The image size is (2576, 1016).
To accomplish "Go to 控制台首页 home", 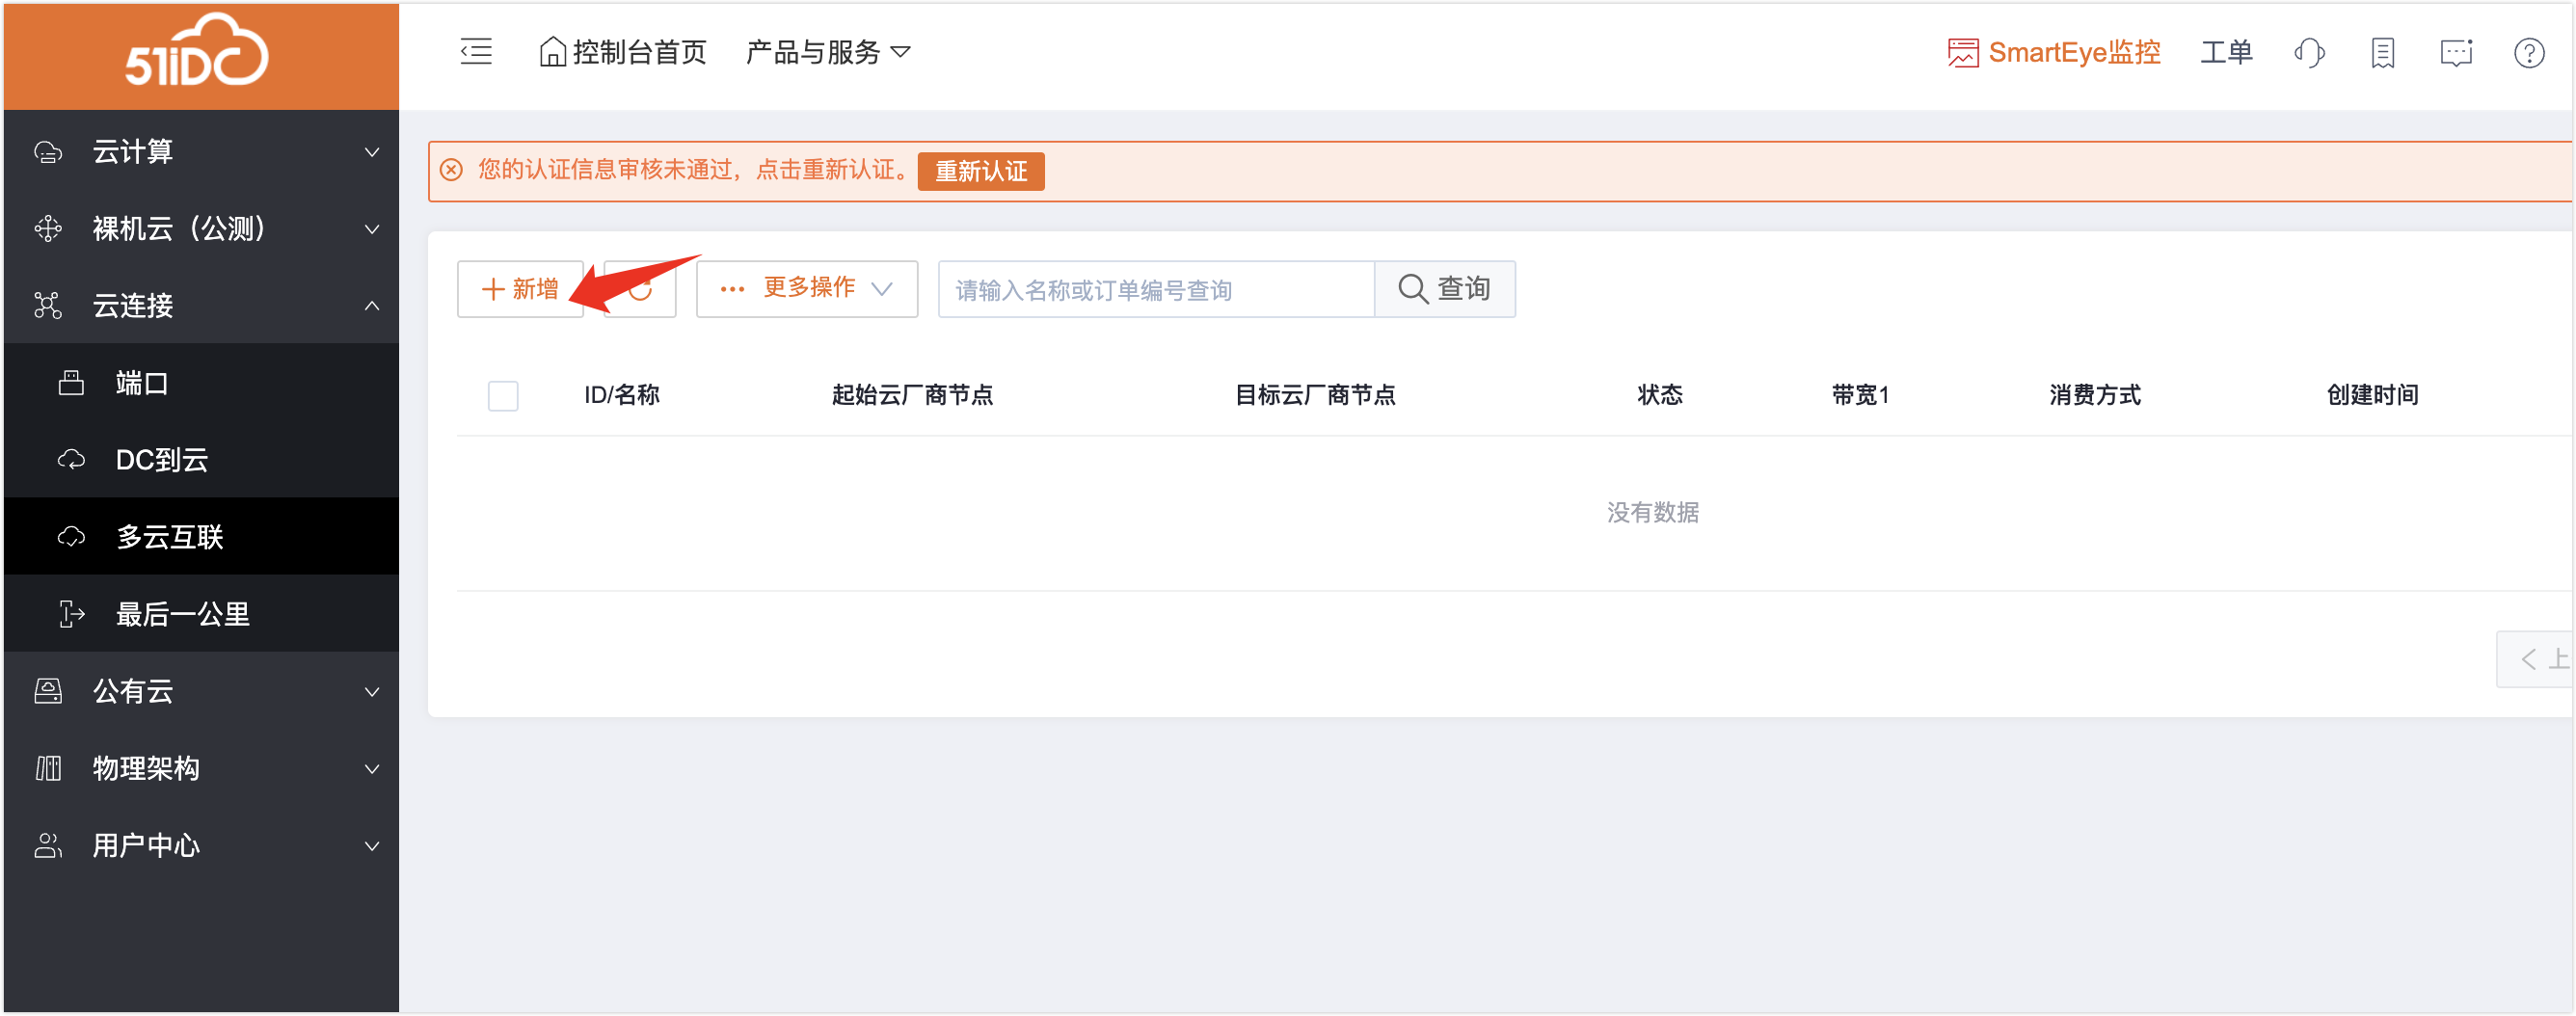I will (x=622, y=52).
